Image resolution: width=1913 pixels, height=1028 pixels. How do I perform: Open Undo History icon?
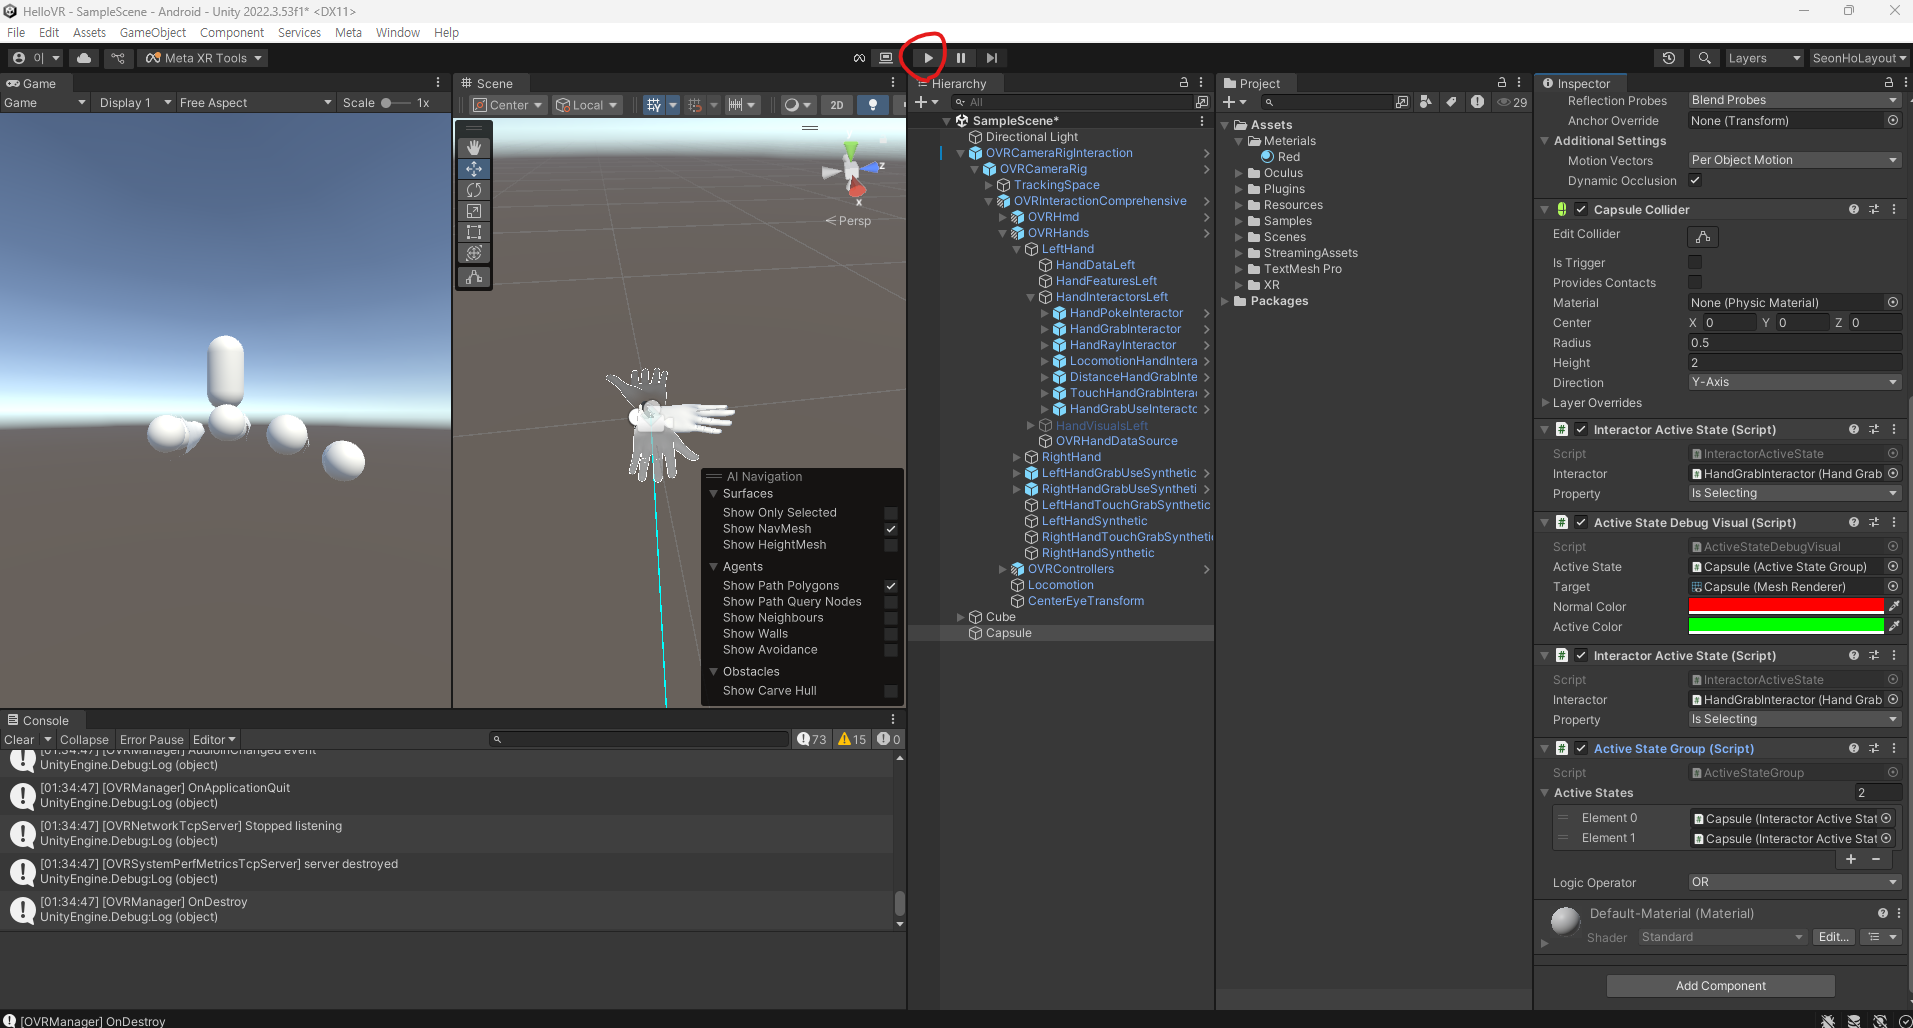click(1669, 58)
